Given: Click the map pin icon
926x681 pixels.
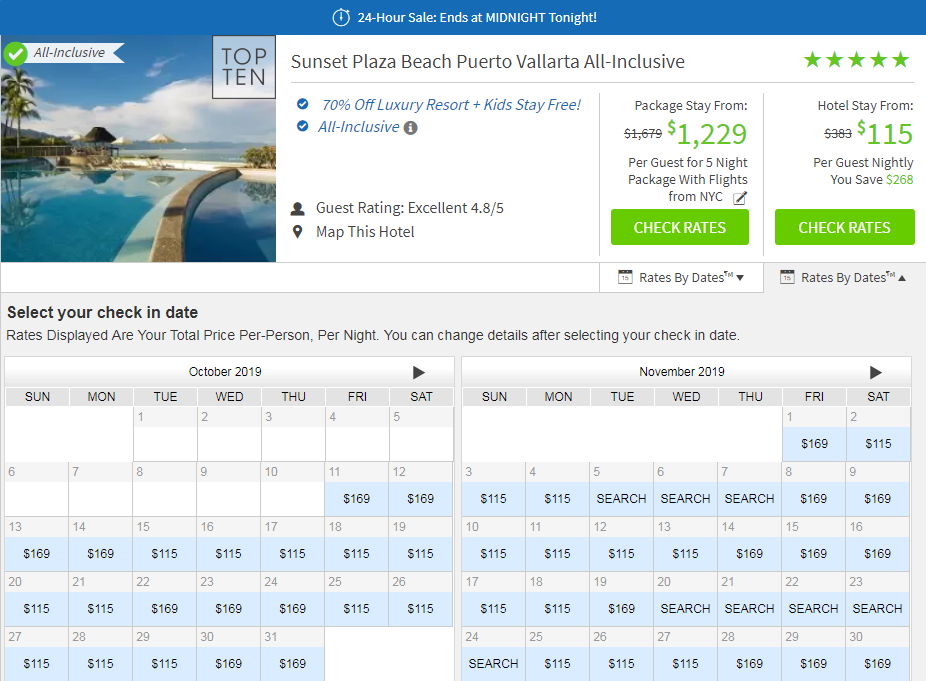Looking at the screenshot, I should (x=298, y=232).
